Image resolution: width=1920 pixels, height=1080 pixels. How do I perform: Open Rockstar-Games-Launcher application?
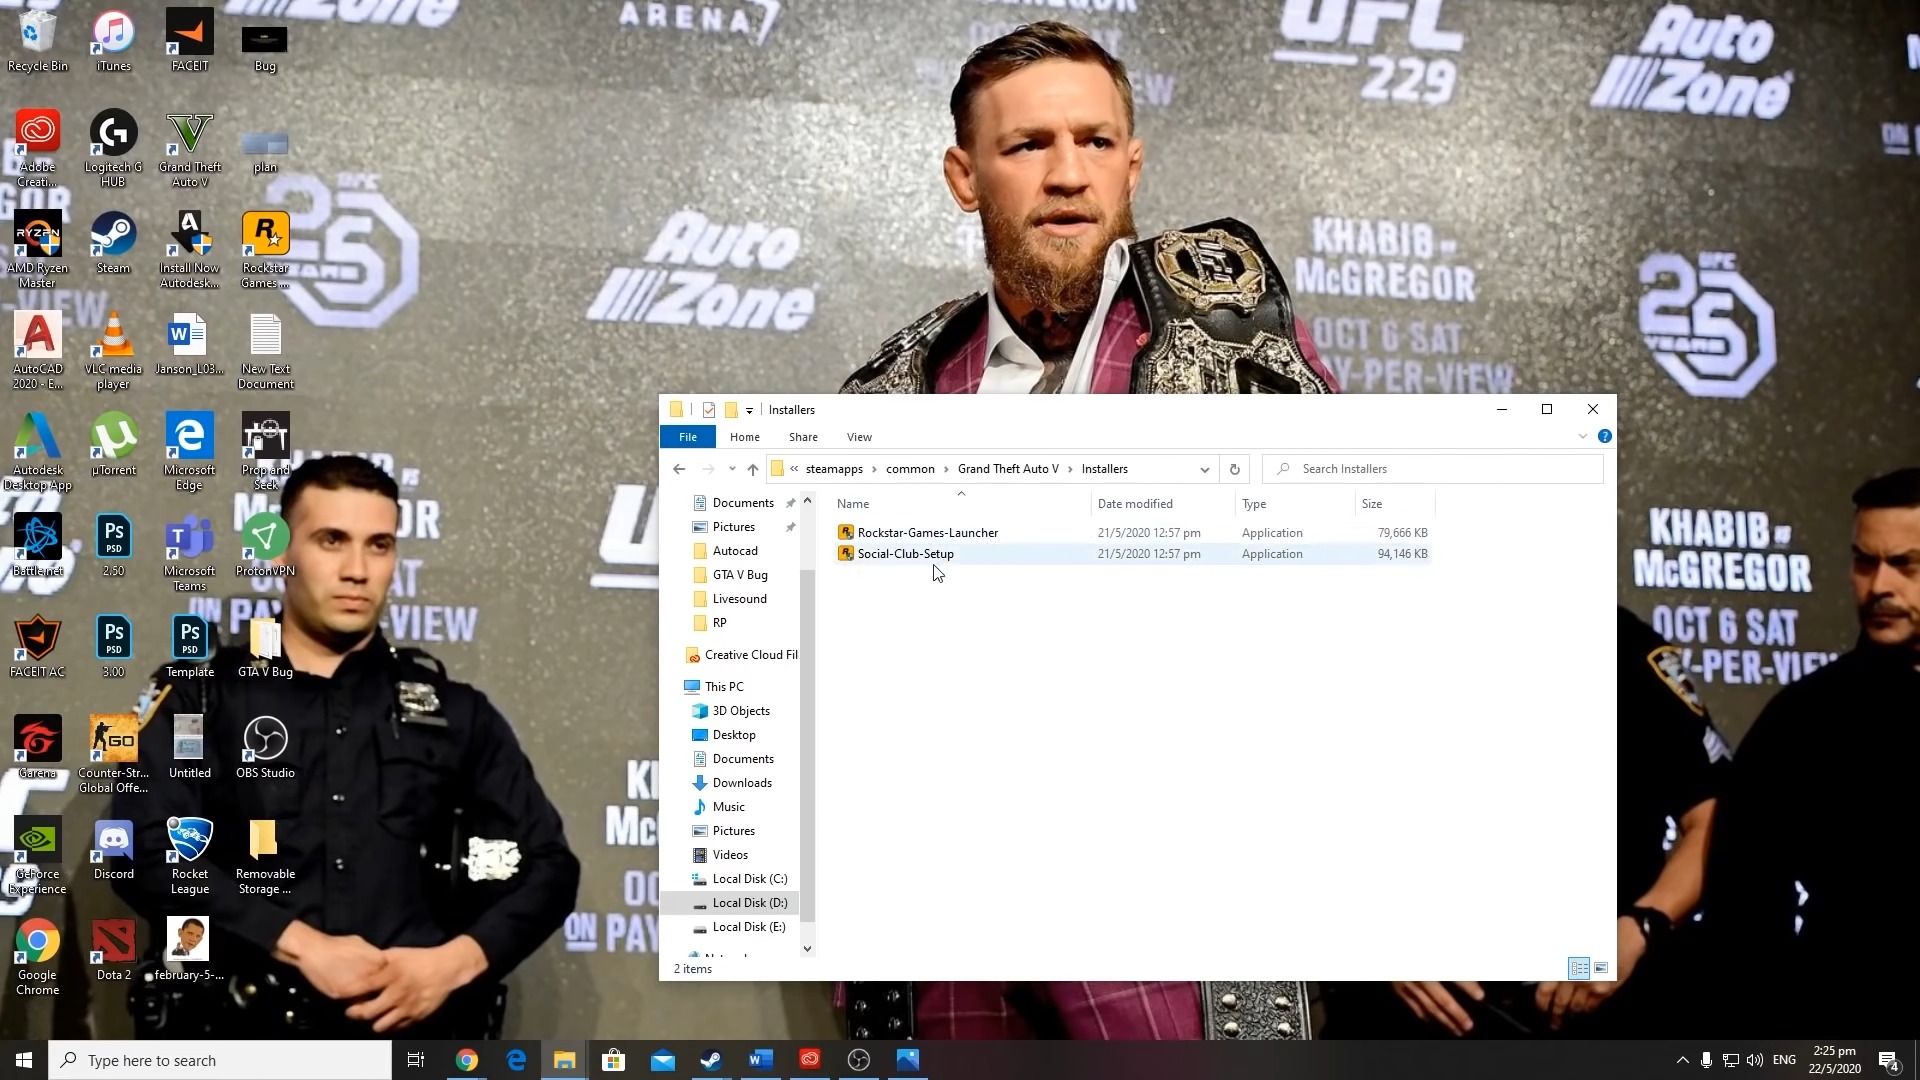click(927, 531)
